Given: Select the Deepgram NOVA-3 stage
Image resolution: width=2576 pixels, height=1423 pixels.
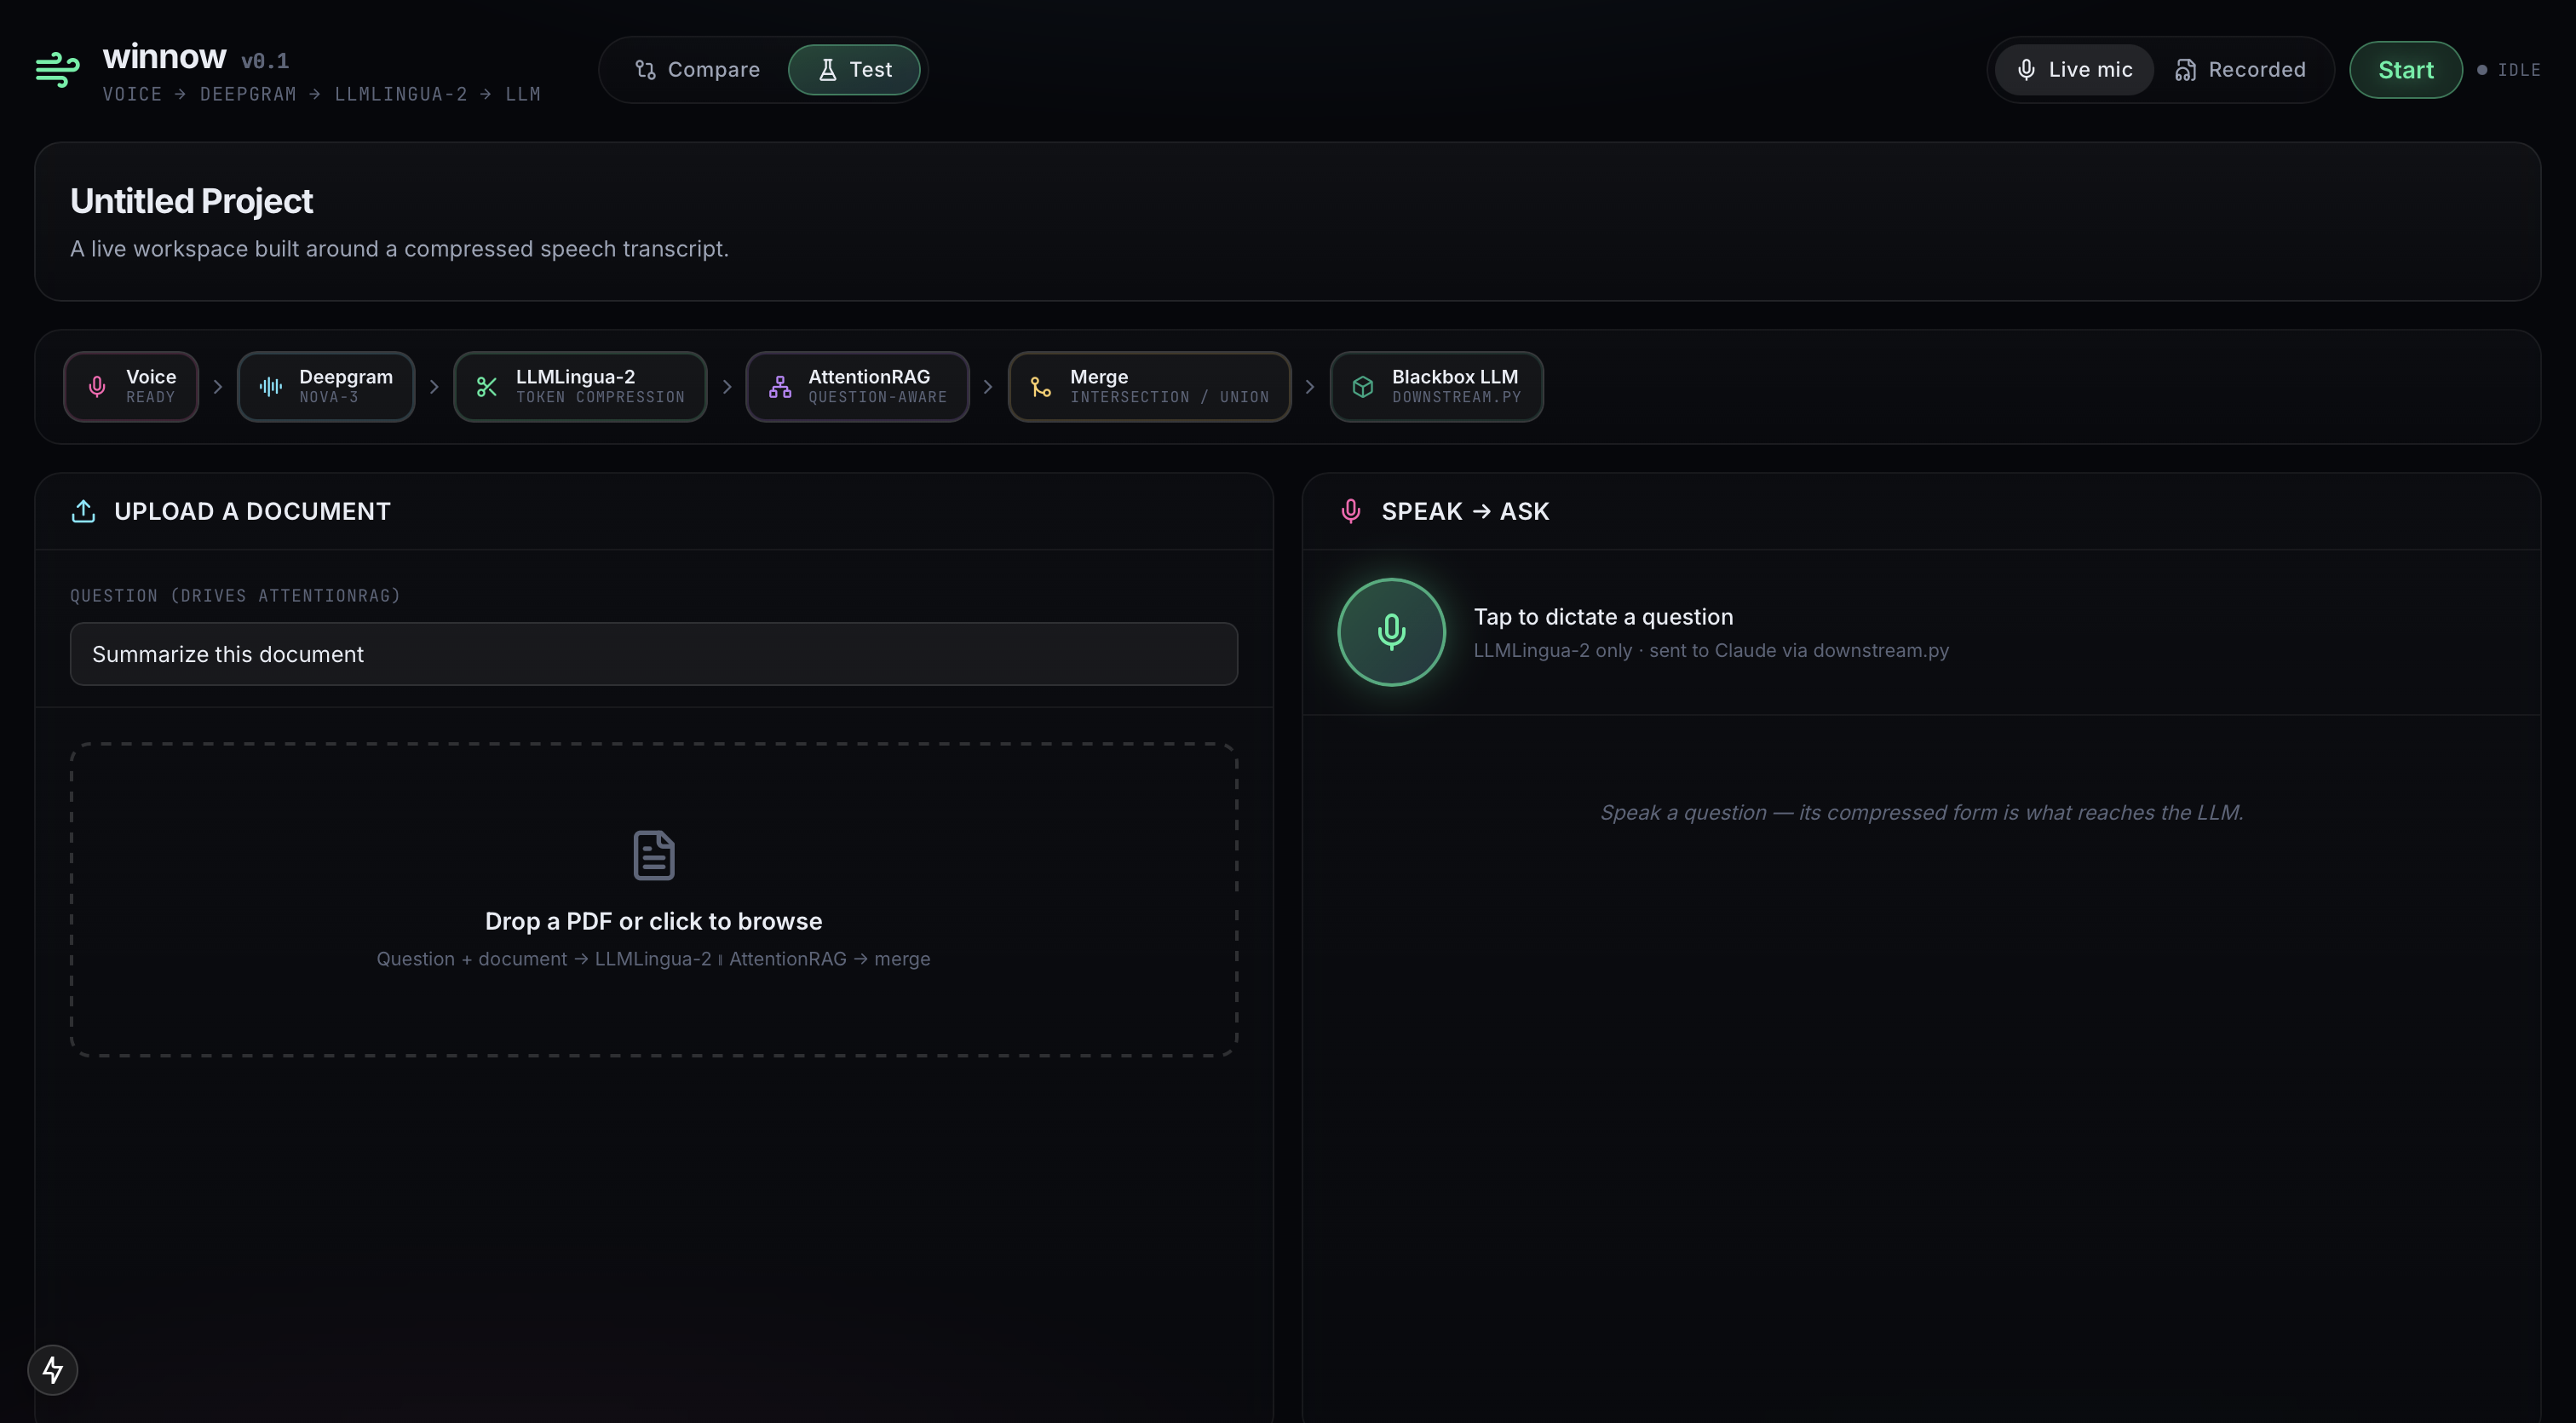Looking at the screenshot, I should point(326,387).
